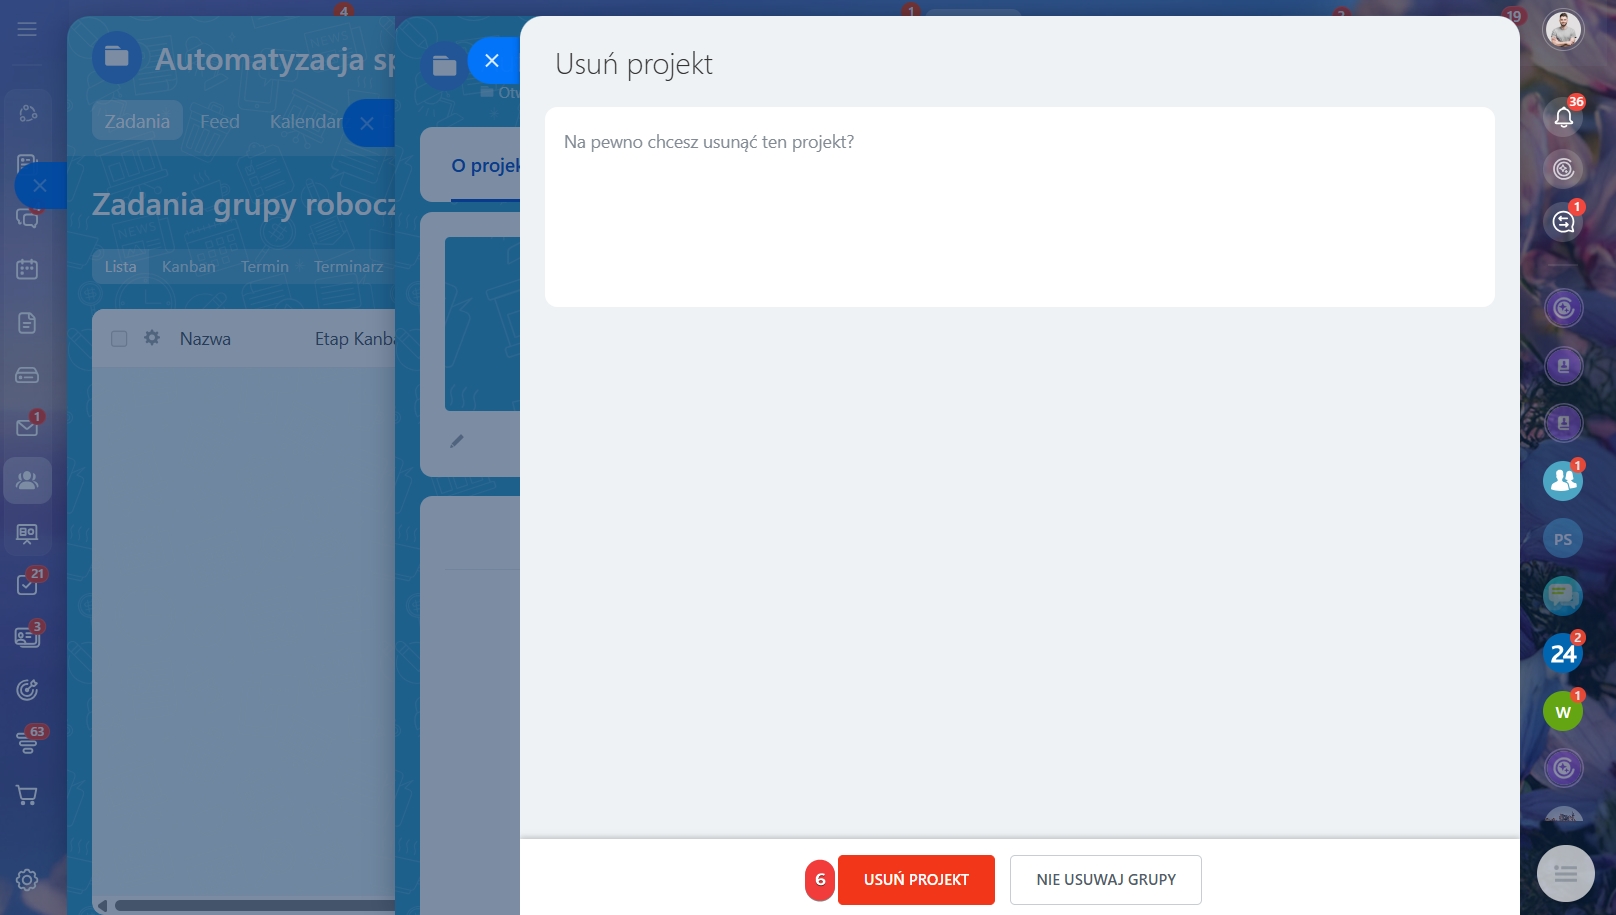Image resolution: width=1616 pixels, height=915 pixels.
Task: Open workgroups icon in left sidebar
Action: pyautogui.click(x=27, y=481)
